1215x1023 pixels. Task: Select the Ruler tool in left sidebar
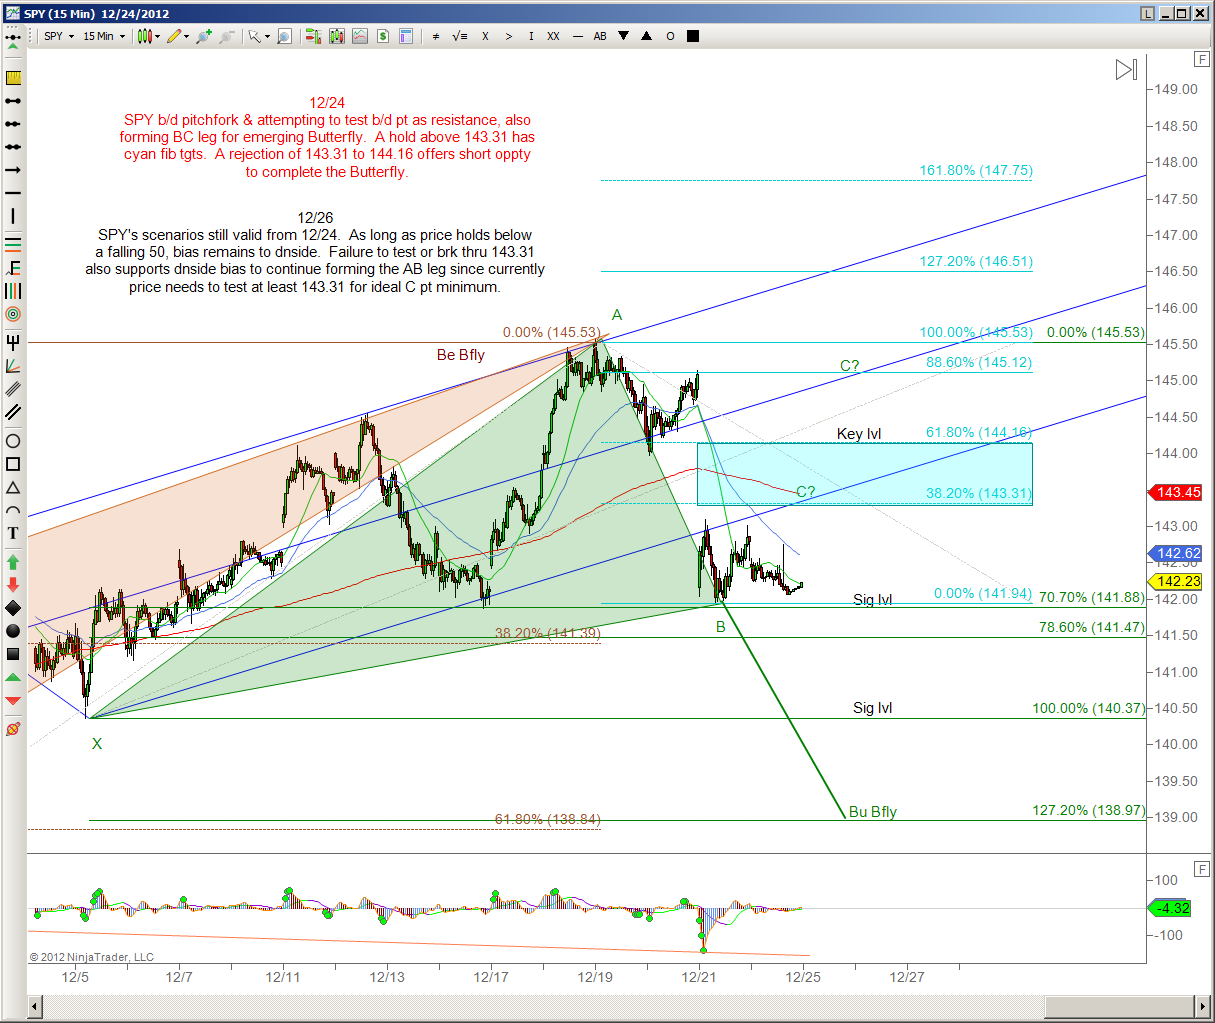tap(13, 78)
